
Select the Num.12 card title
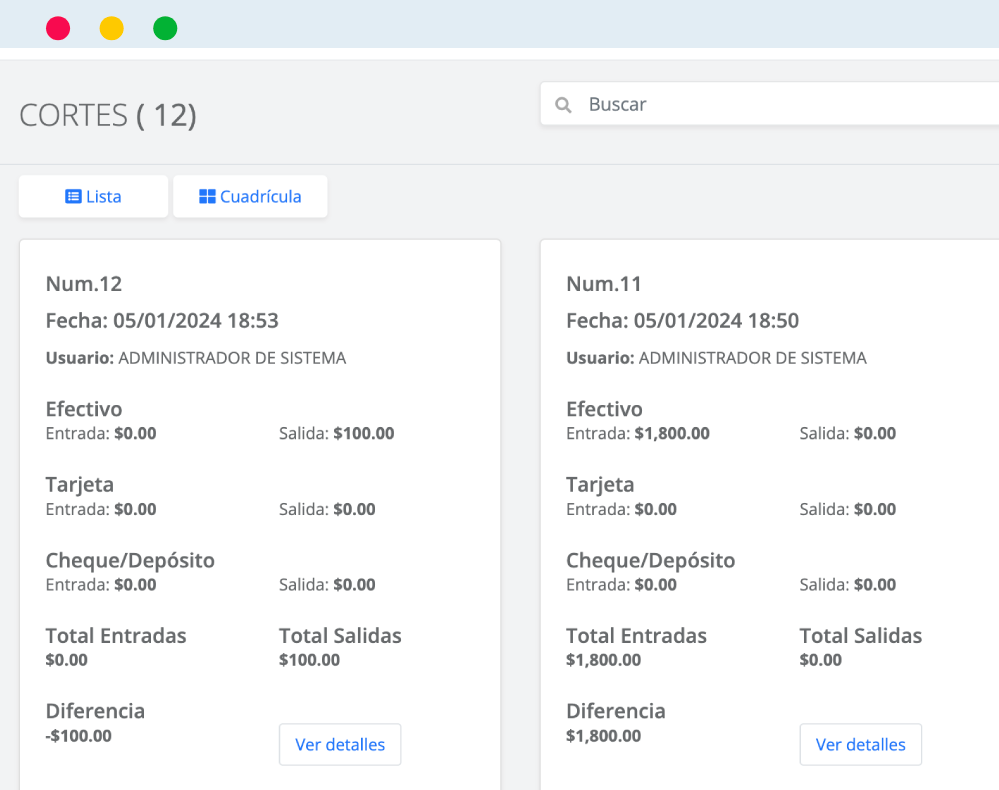tap(84, 284)
